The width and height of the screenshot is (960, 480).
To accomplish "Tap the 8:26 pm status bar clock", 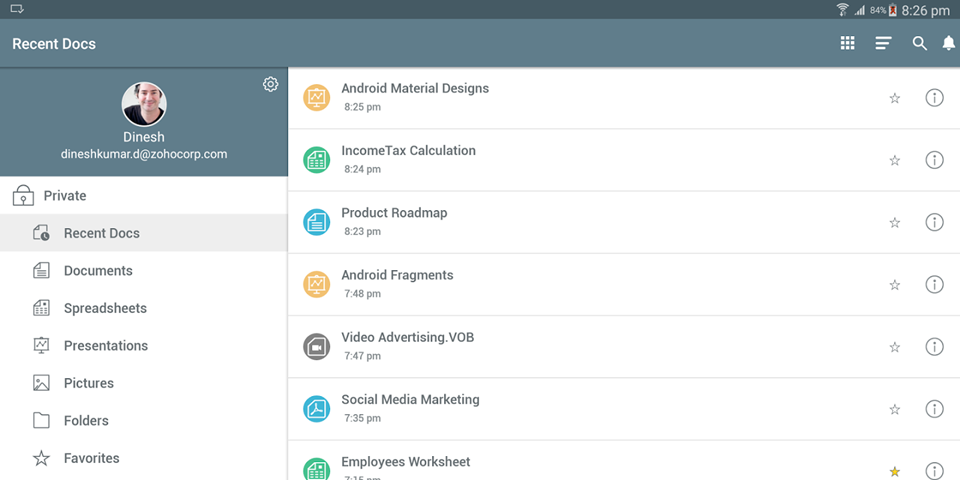I will tap(926, 10).
